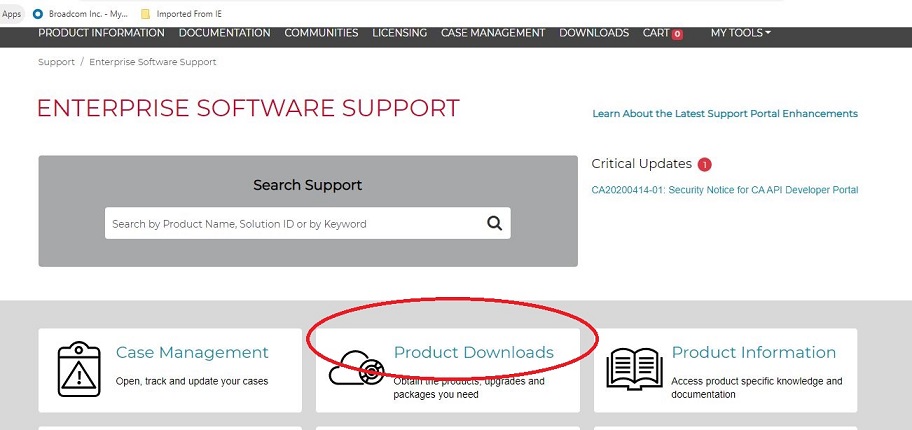Open the LICENSING menu item

coord(400,33)
